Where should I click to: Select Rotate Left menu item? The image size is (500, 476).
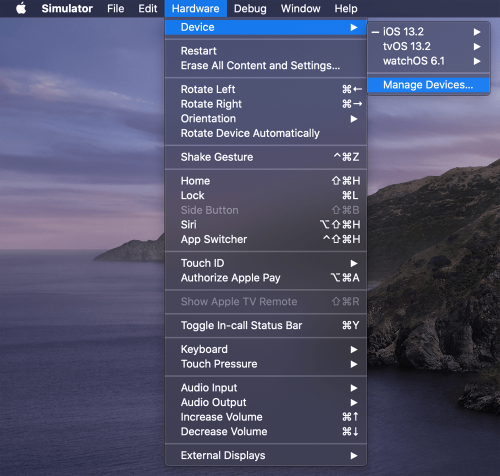pyautogui.click(x=266, y=89)
